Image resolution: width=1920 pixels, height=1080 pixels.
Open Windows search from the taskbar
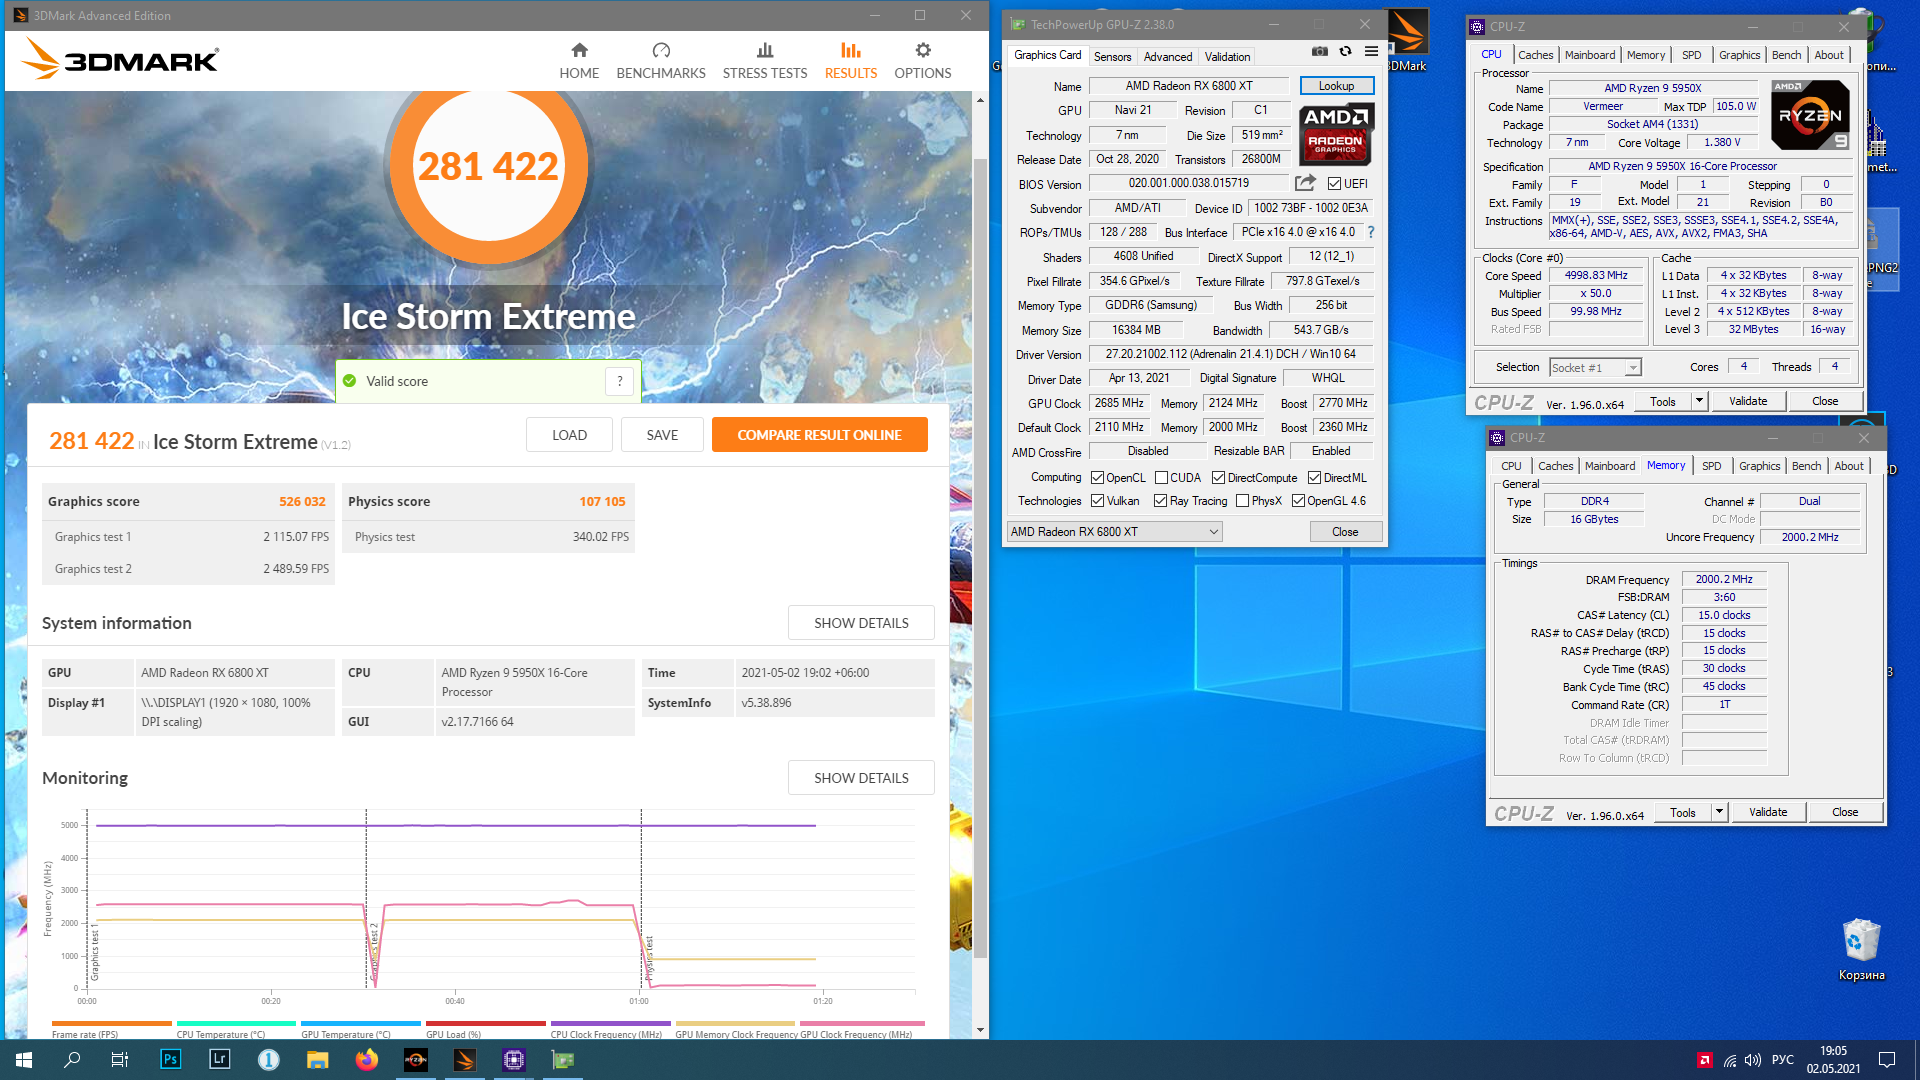click(x=72, y=1060)
